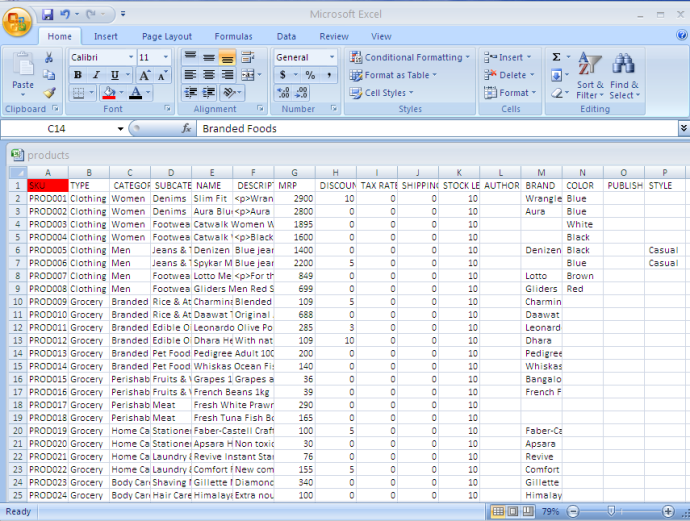Open the Insert ribbon tab

pyautogui.click(x=106, y=37)
